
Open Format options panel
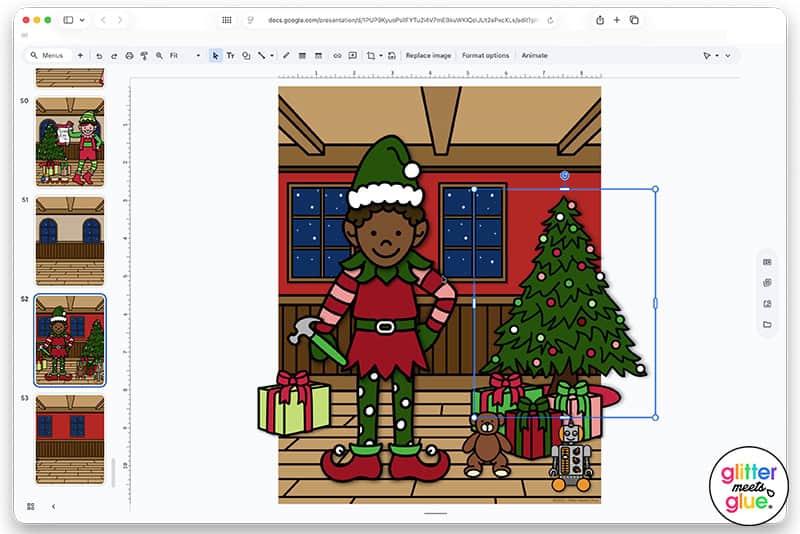tap(485, 56)
